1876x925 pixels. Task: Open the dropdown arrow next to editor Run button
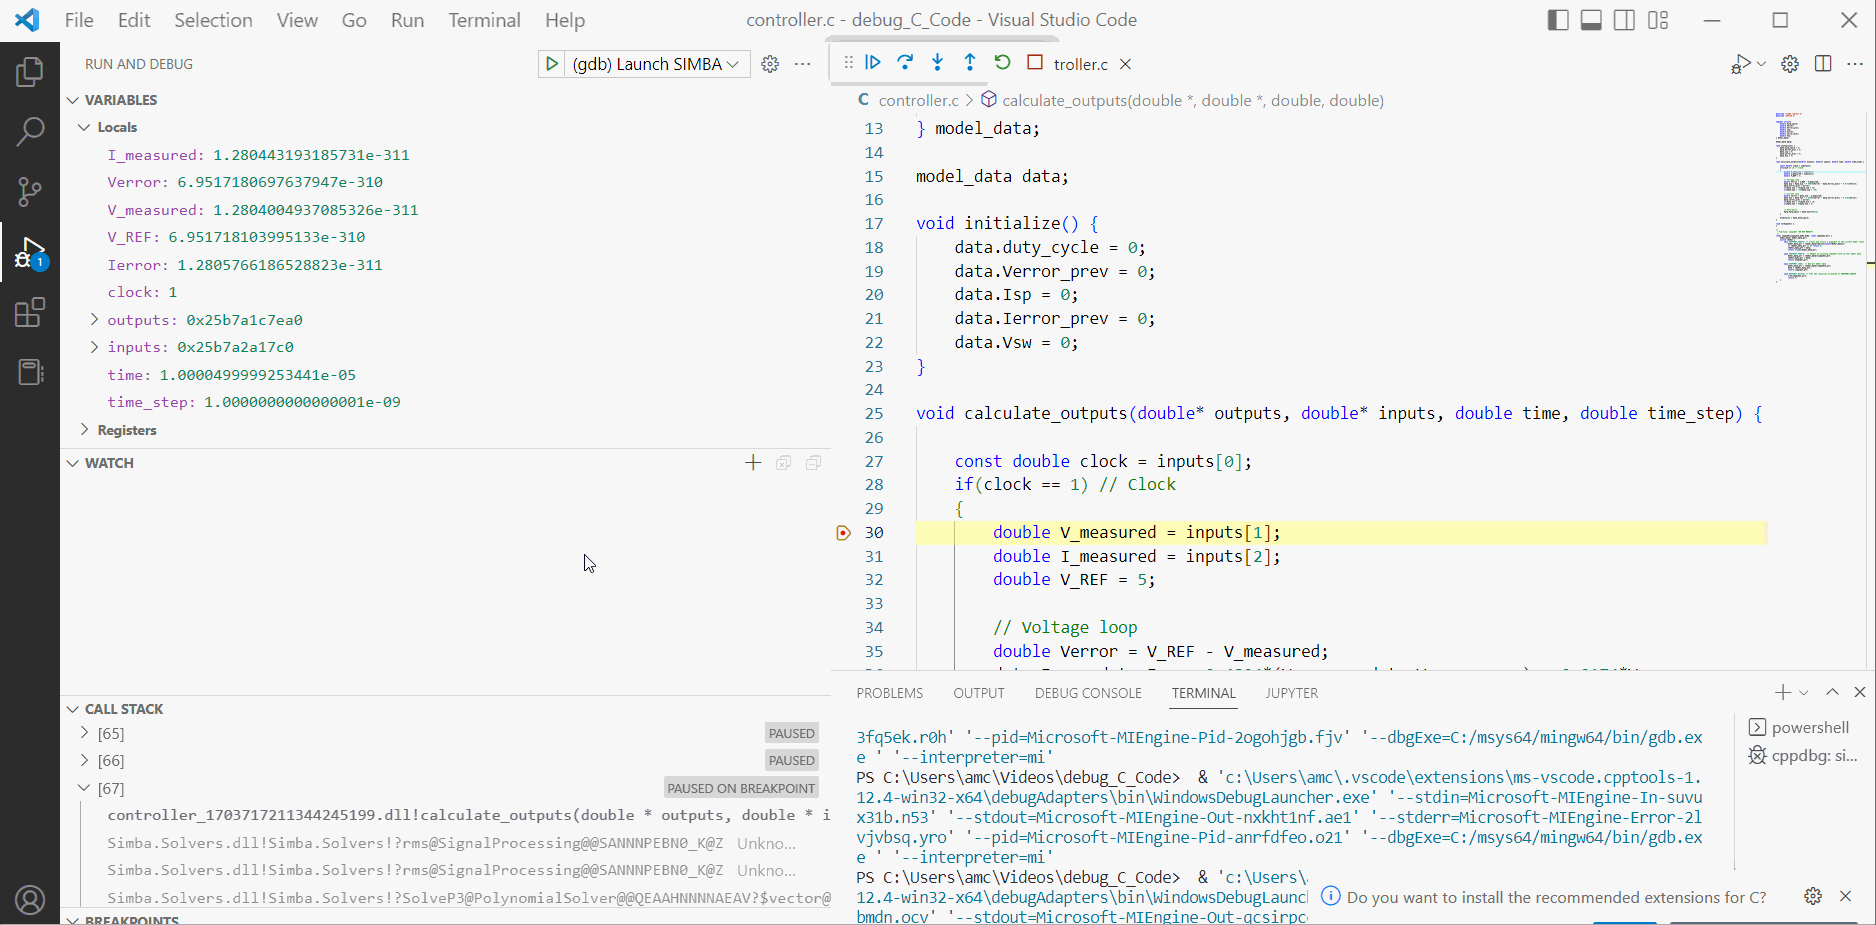tap(1761, 64)
